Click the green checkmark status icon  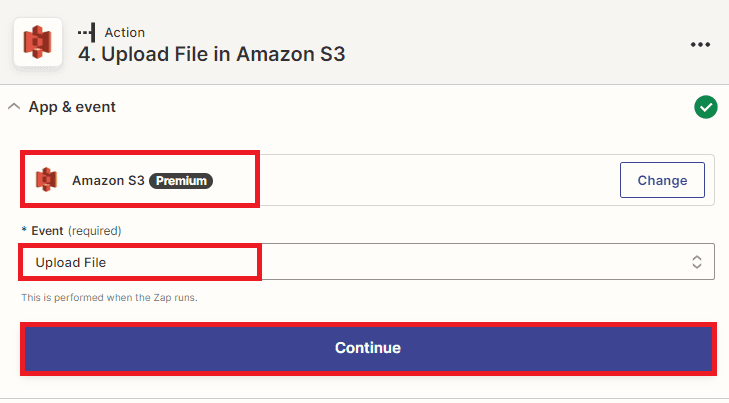[x=706, y=107]
